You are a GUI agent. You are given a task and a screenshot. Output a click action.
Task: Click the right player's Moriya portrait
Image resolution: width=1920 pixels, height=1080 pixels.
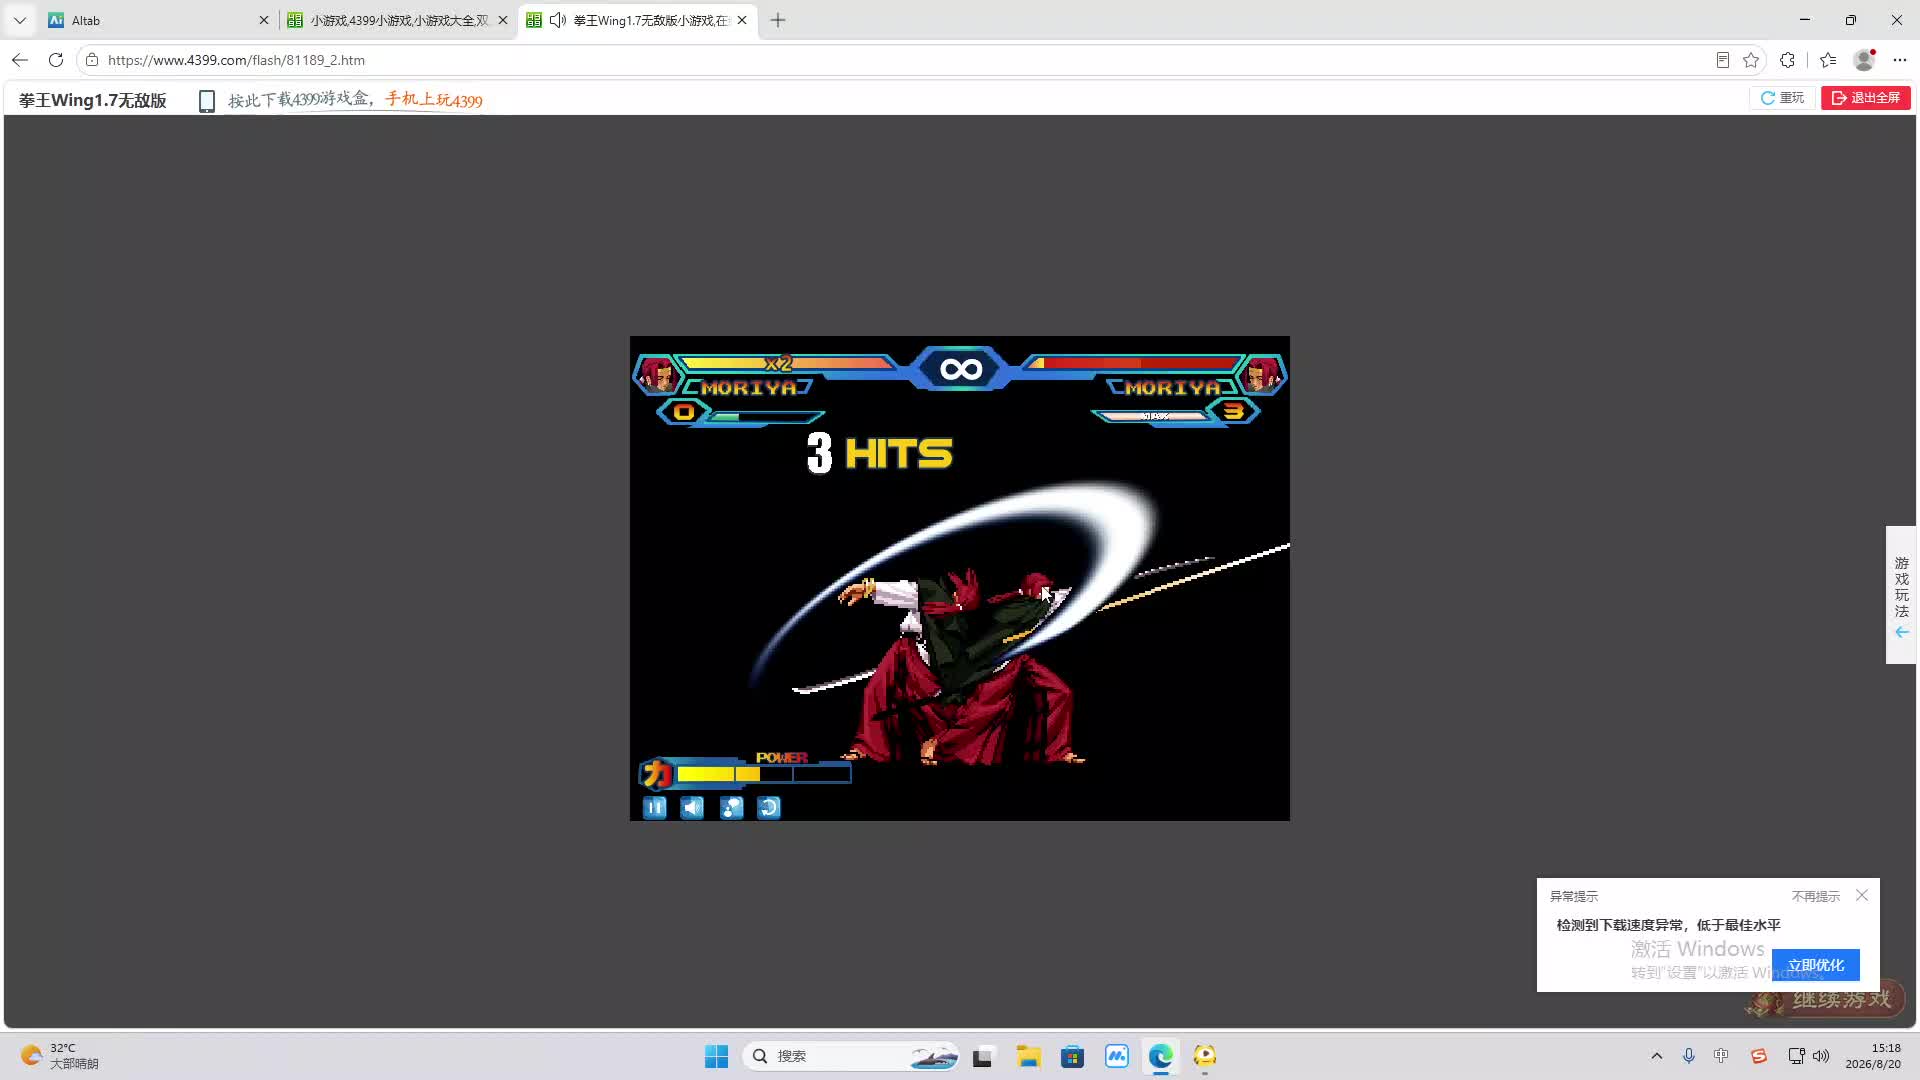1262,375
